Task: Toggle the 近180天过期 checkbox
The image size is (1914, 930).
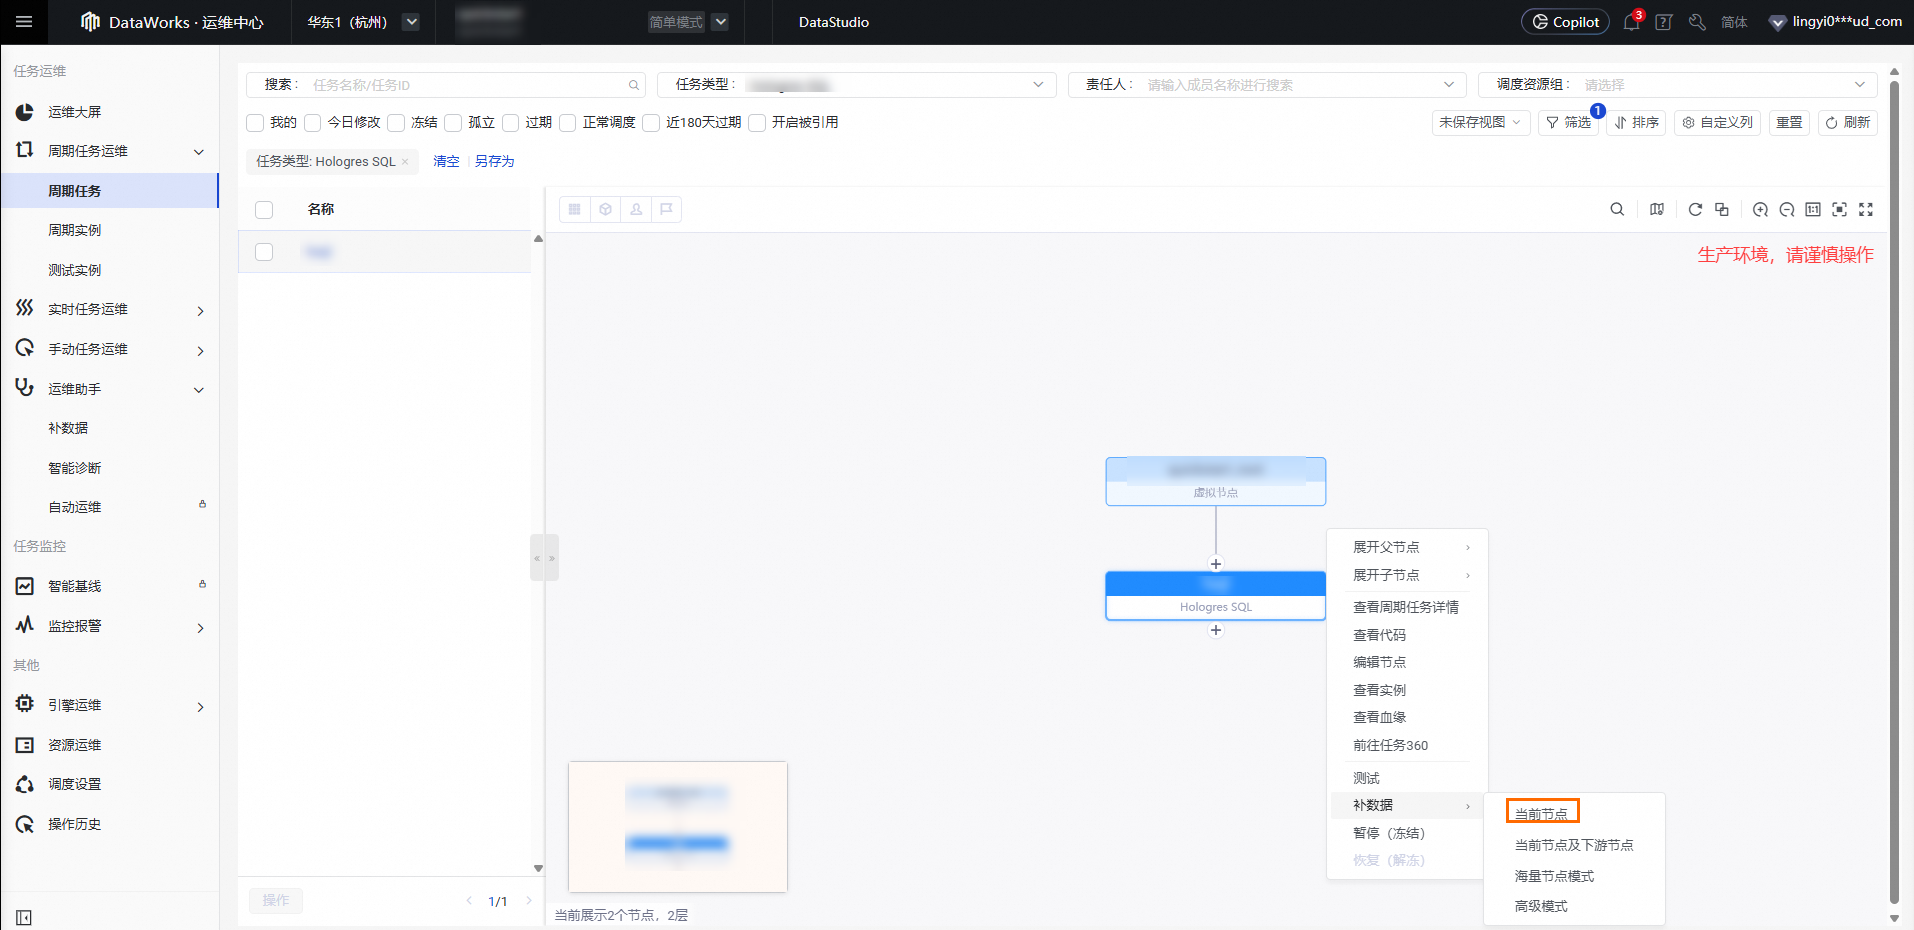Action: tap(651, 122)
